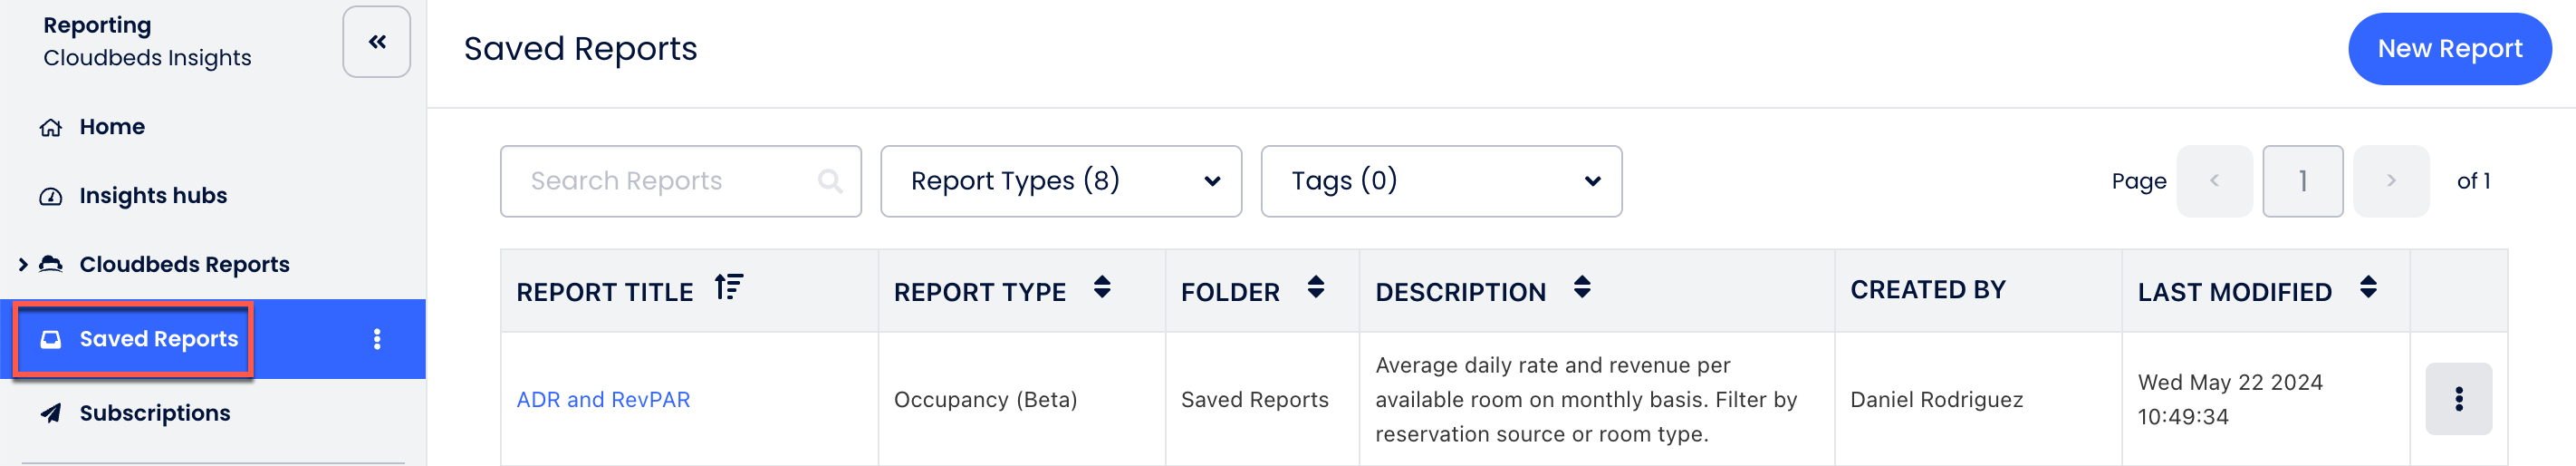Sort the Folder column
Image resolution: width=2576 pixels, height=466 pixels.
point(1316,288)
